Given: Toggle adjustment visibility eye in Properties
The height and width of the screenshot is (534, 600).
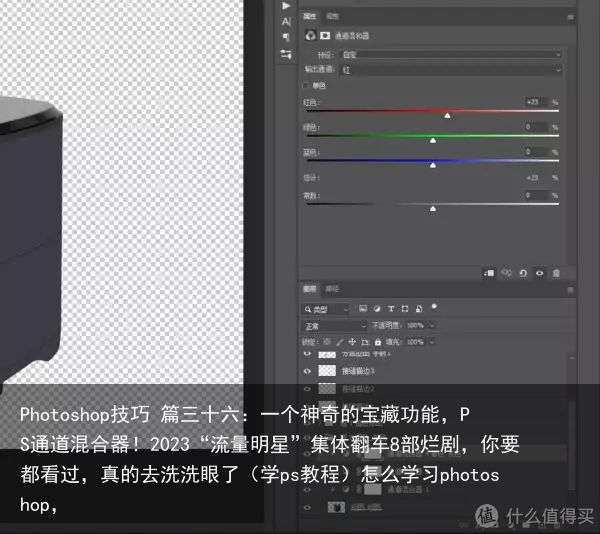Looking at the screenshot, I should click(540, 273).
